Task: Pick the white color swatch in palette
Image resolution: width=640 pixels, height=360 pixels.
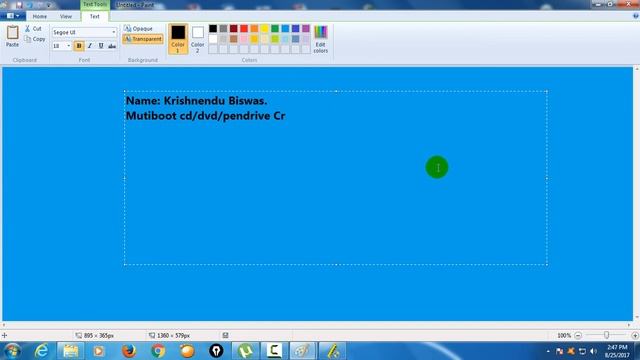Action: [x=213, y=39]
